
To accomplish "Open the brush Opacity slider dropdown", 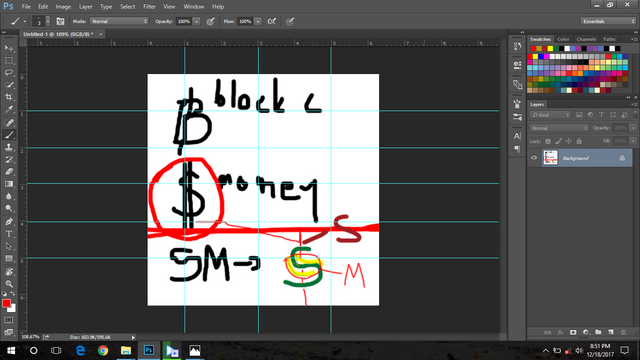I will 196,21.
